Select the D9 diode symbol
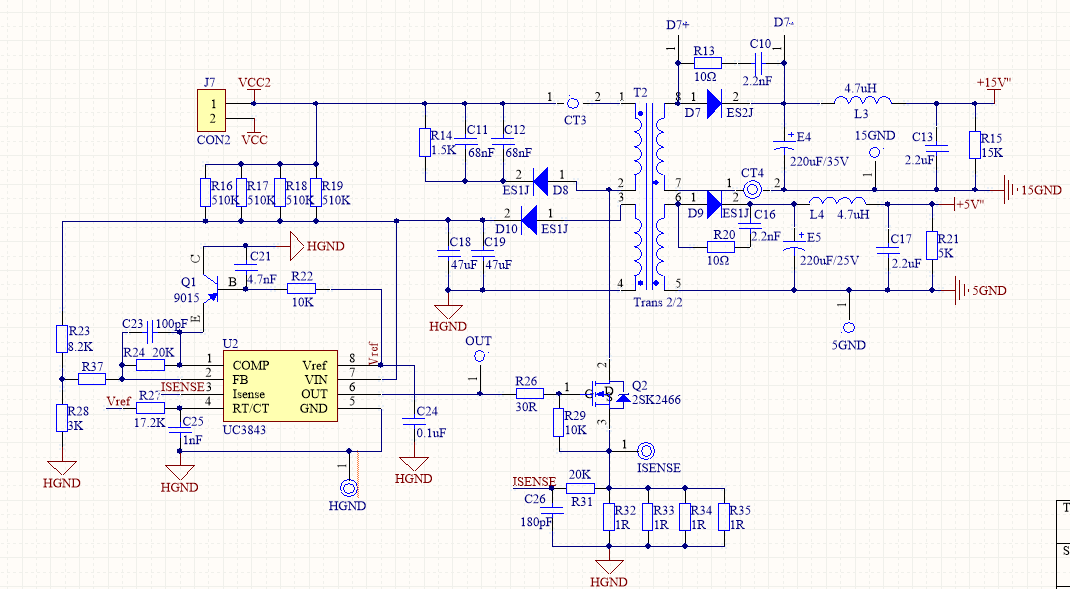 point(712,204)
